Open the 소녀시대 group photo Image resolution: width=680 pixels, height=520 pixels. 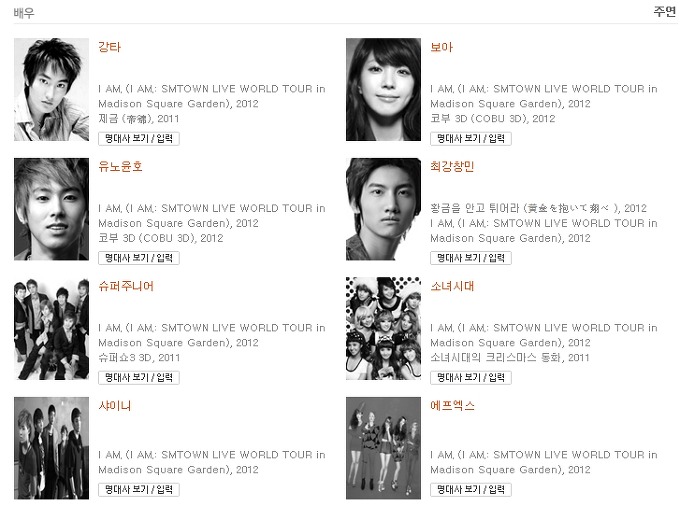[x=383, y=329]
